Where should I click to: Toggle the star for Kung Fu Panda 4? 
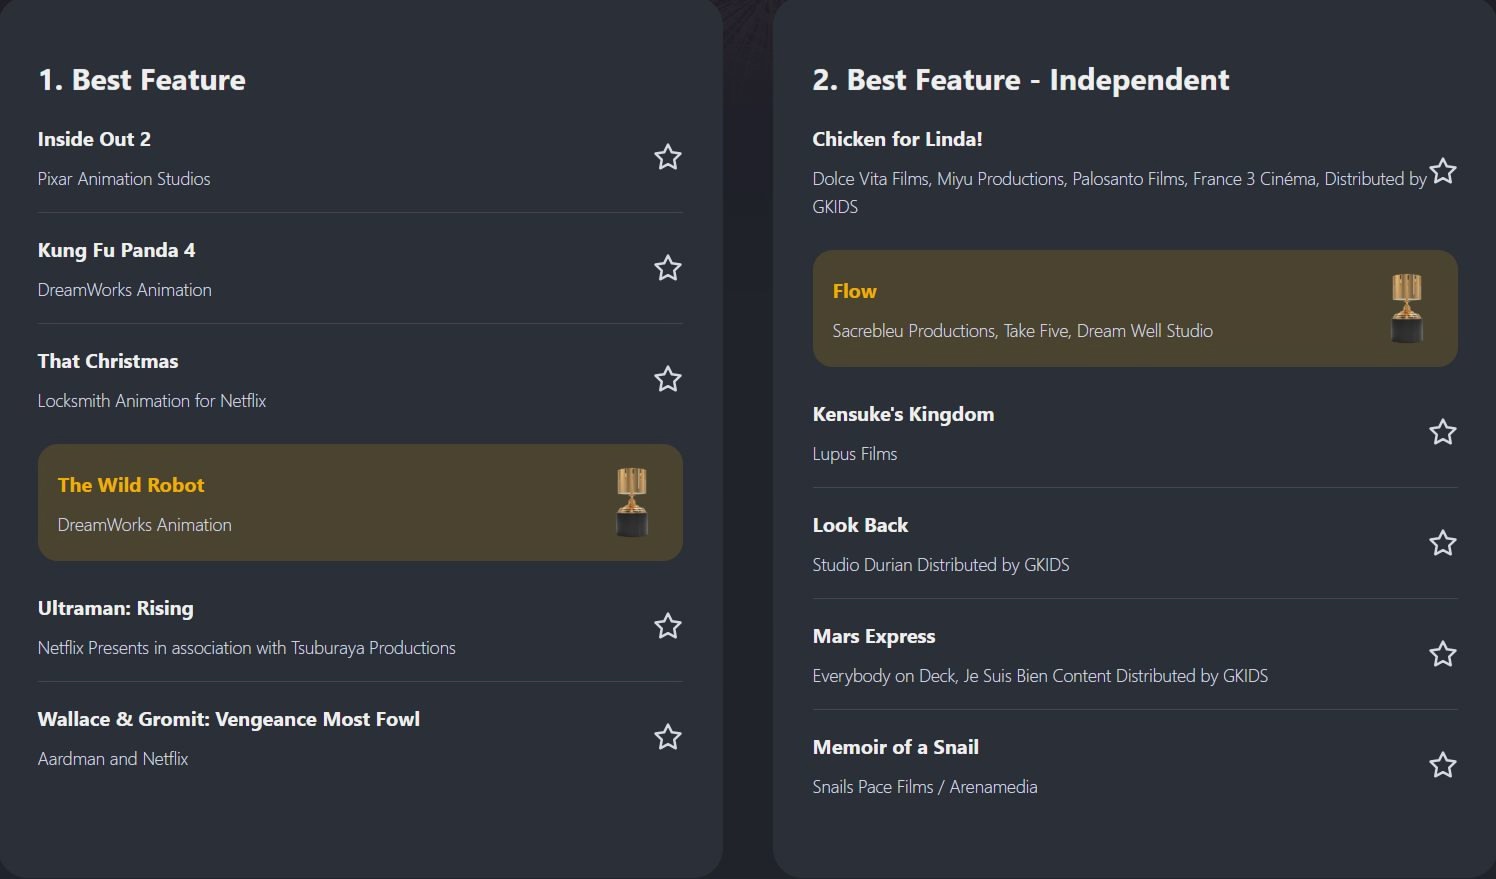667,268
